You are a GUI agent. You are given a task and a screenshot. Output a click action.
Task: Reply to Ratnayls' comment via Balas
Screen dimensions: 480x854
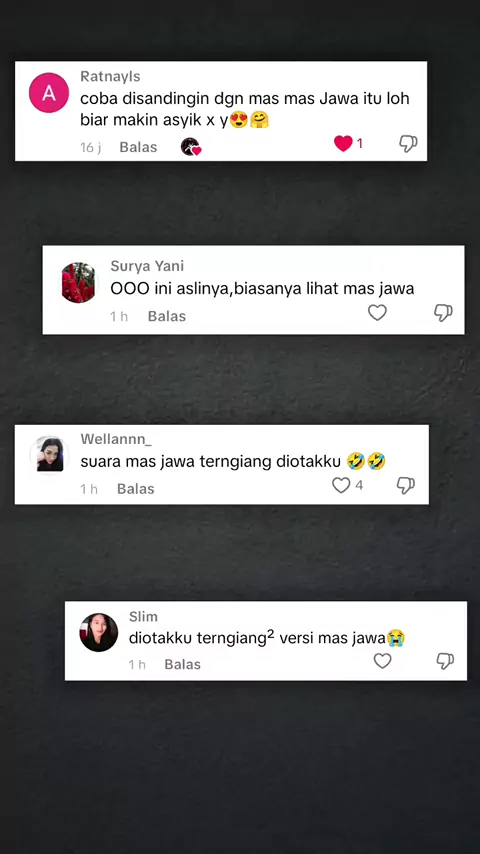coord(138,147)
